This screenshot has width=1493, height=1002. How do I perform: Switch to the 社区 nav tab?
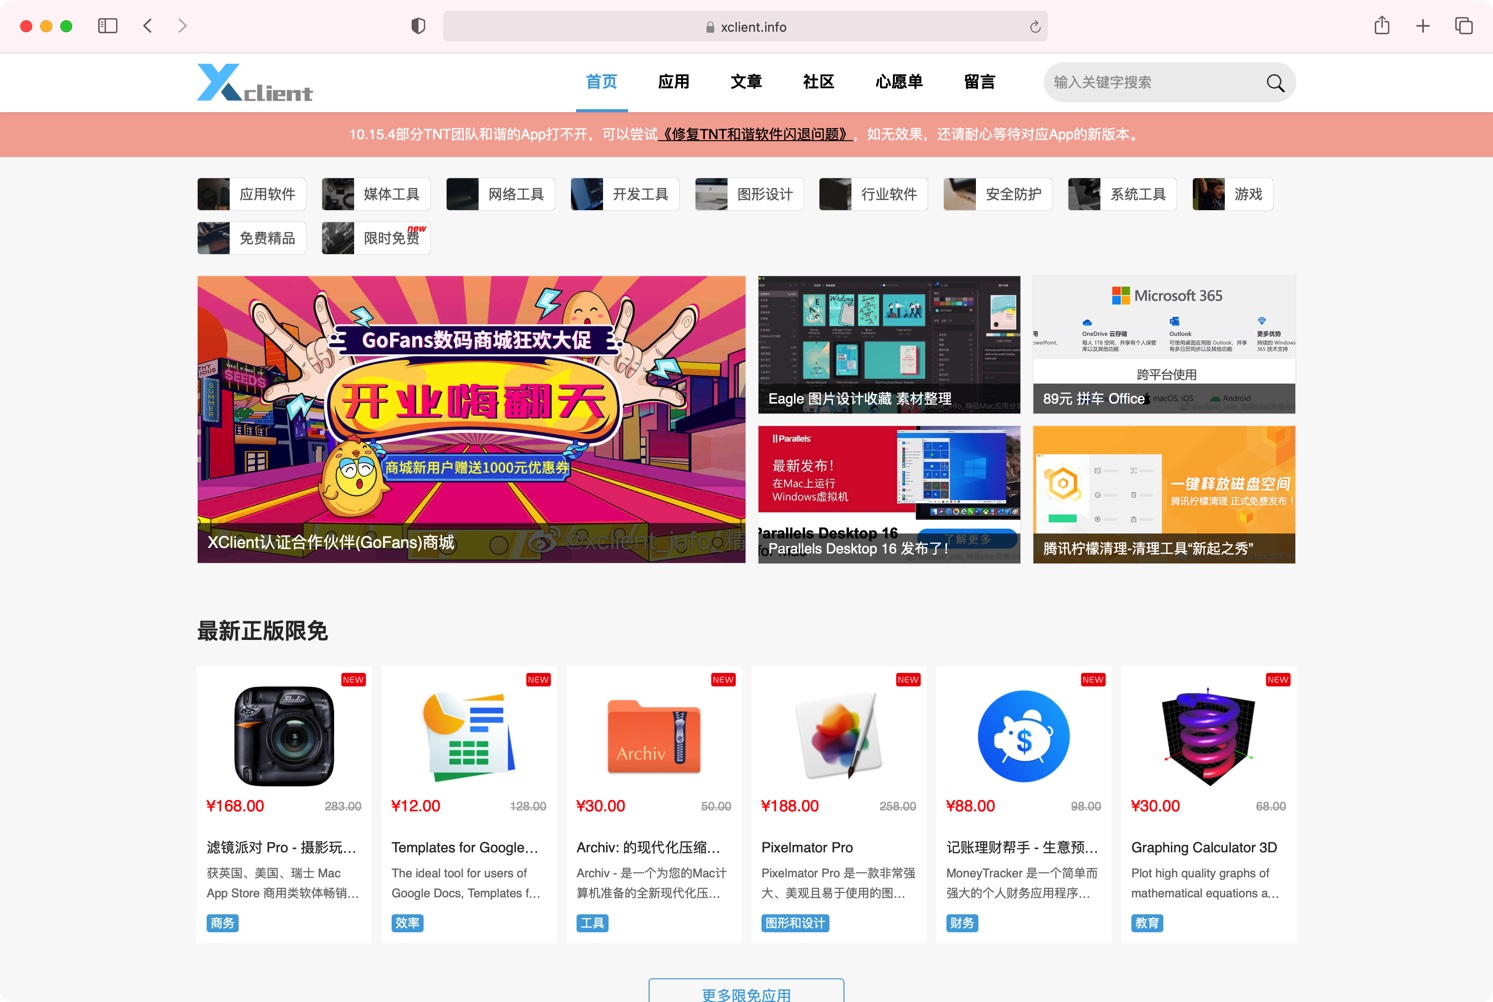[818, 82]
